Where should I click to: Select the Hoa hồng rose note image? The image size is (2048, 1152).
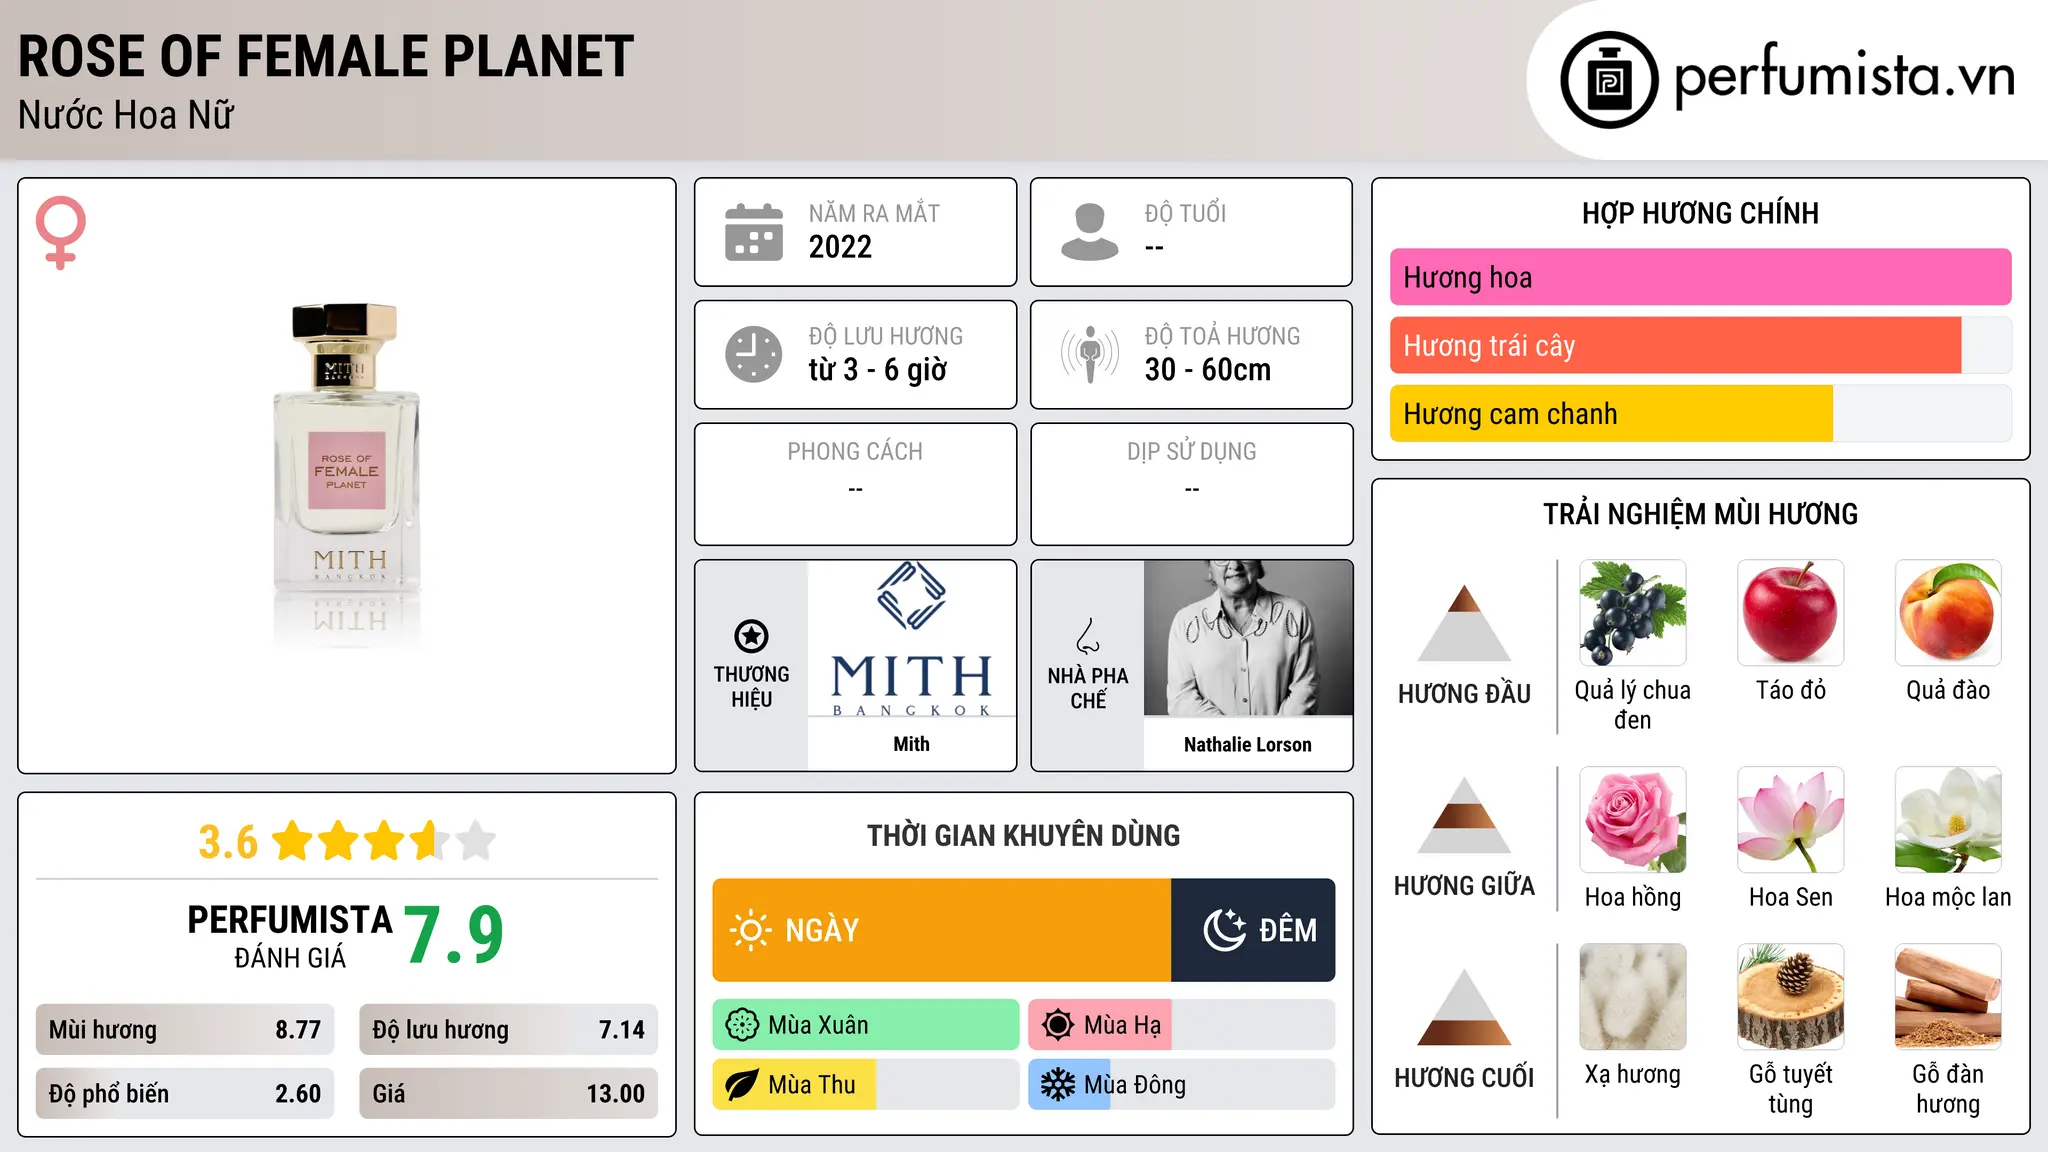click(1633, 820)
